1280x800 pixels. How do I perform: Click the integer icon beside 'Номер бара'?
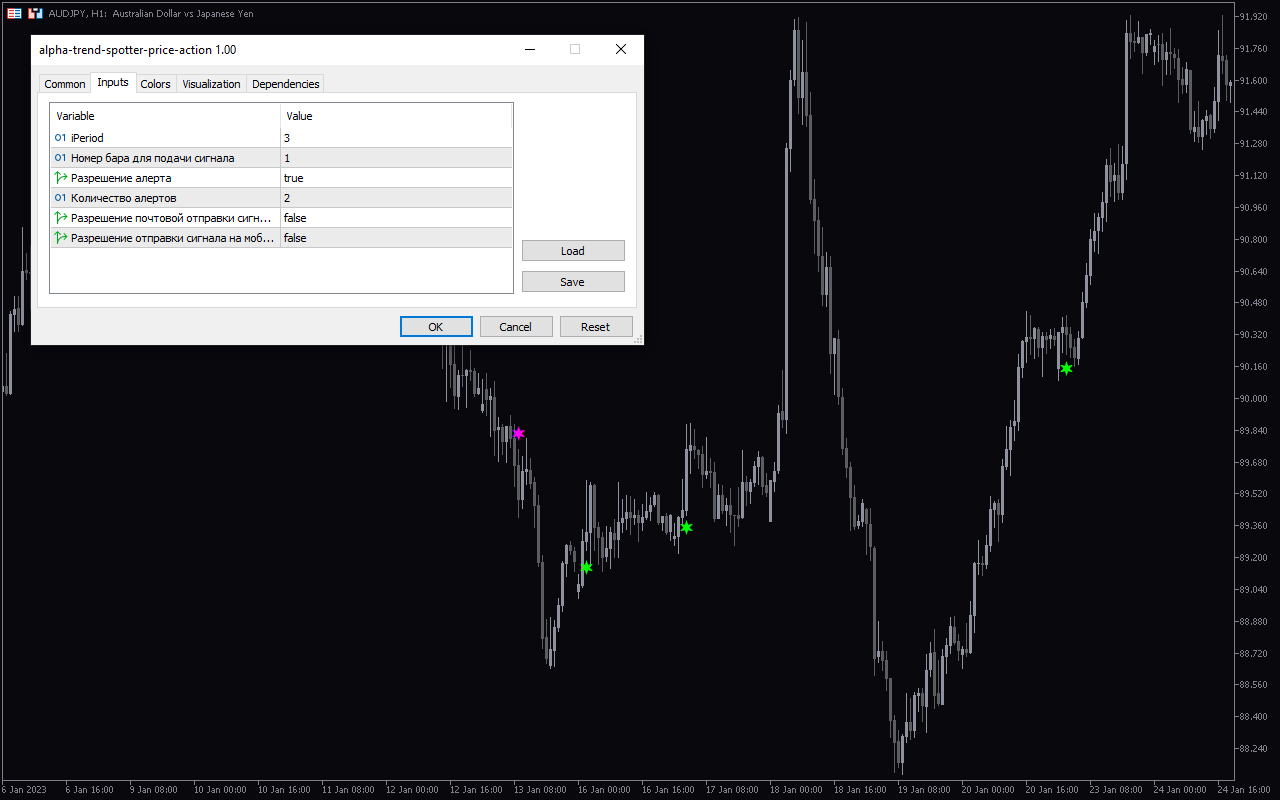click(60, 158)
